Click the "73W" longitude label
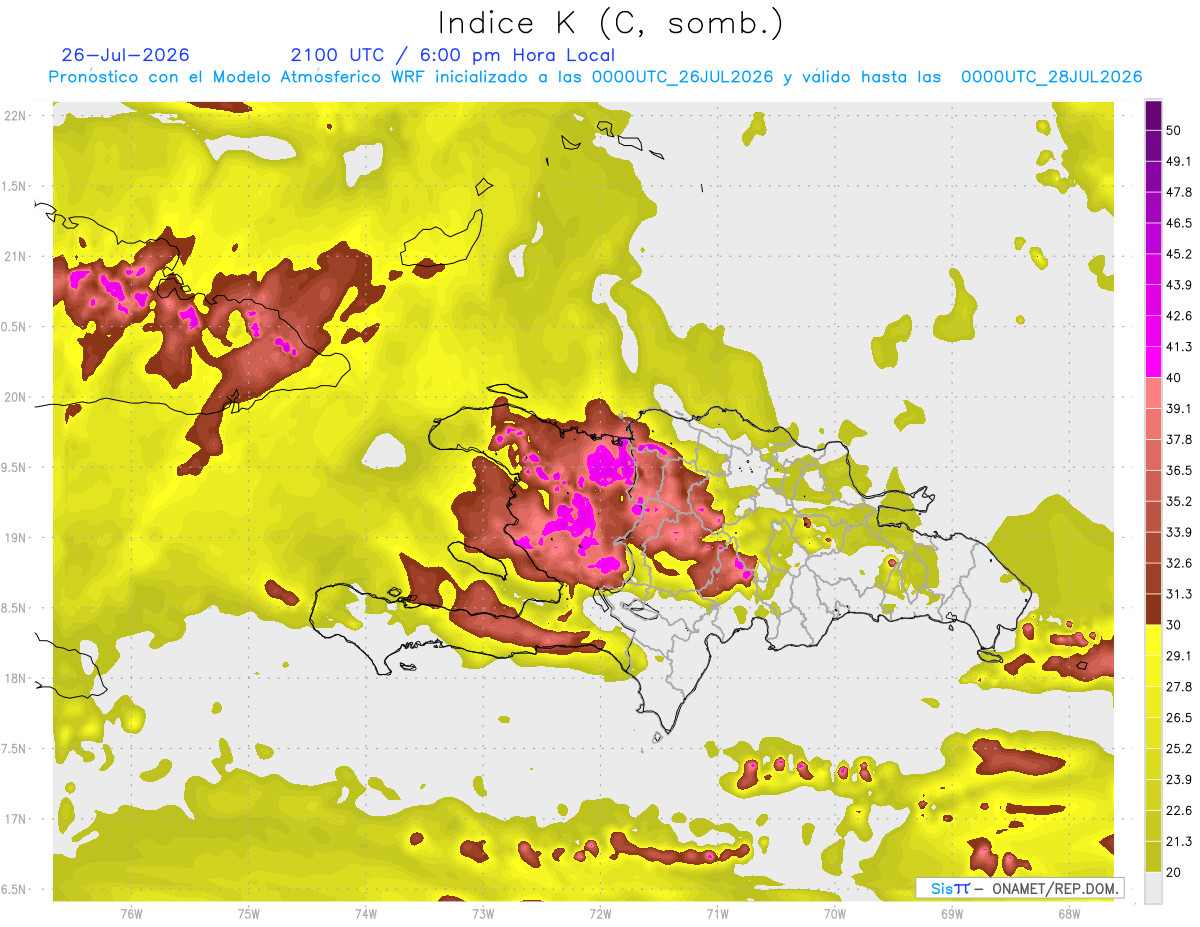1200x927 pixels. (483, 914)
